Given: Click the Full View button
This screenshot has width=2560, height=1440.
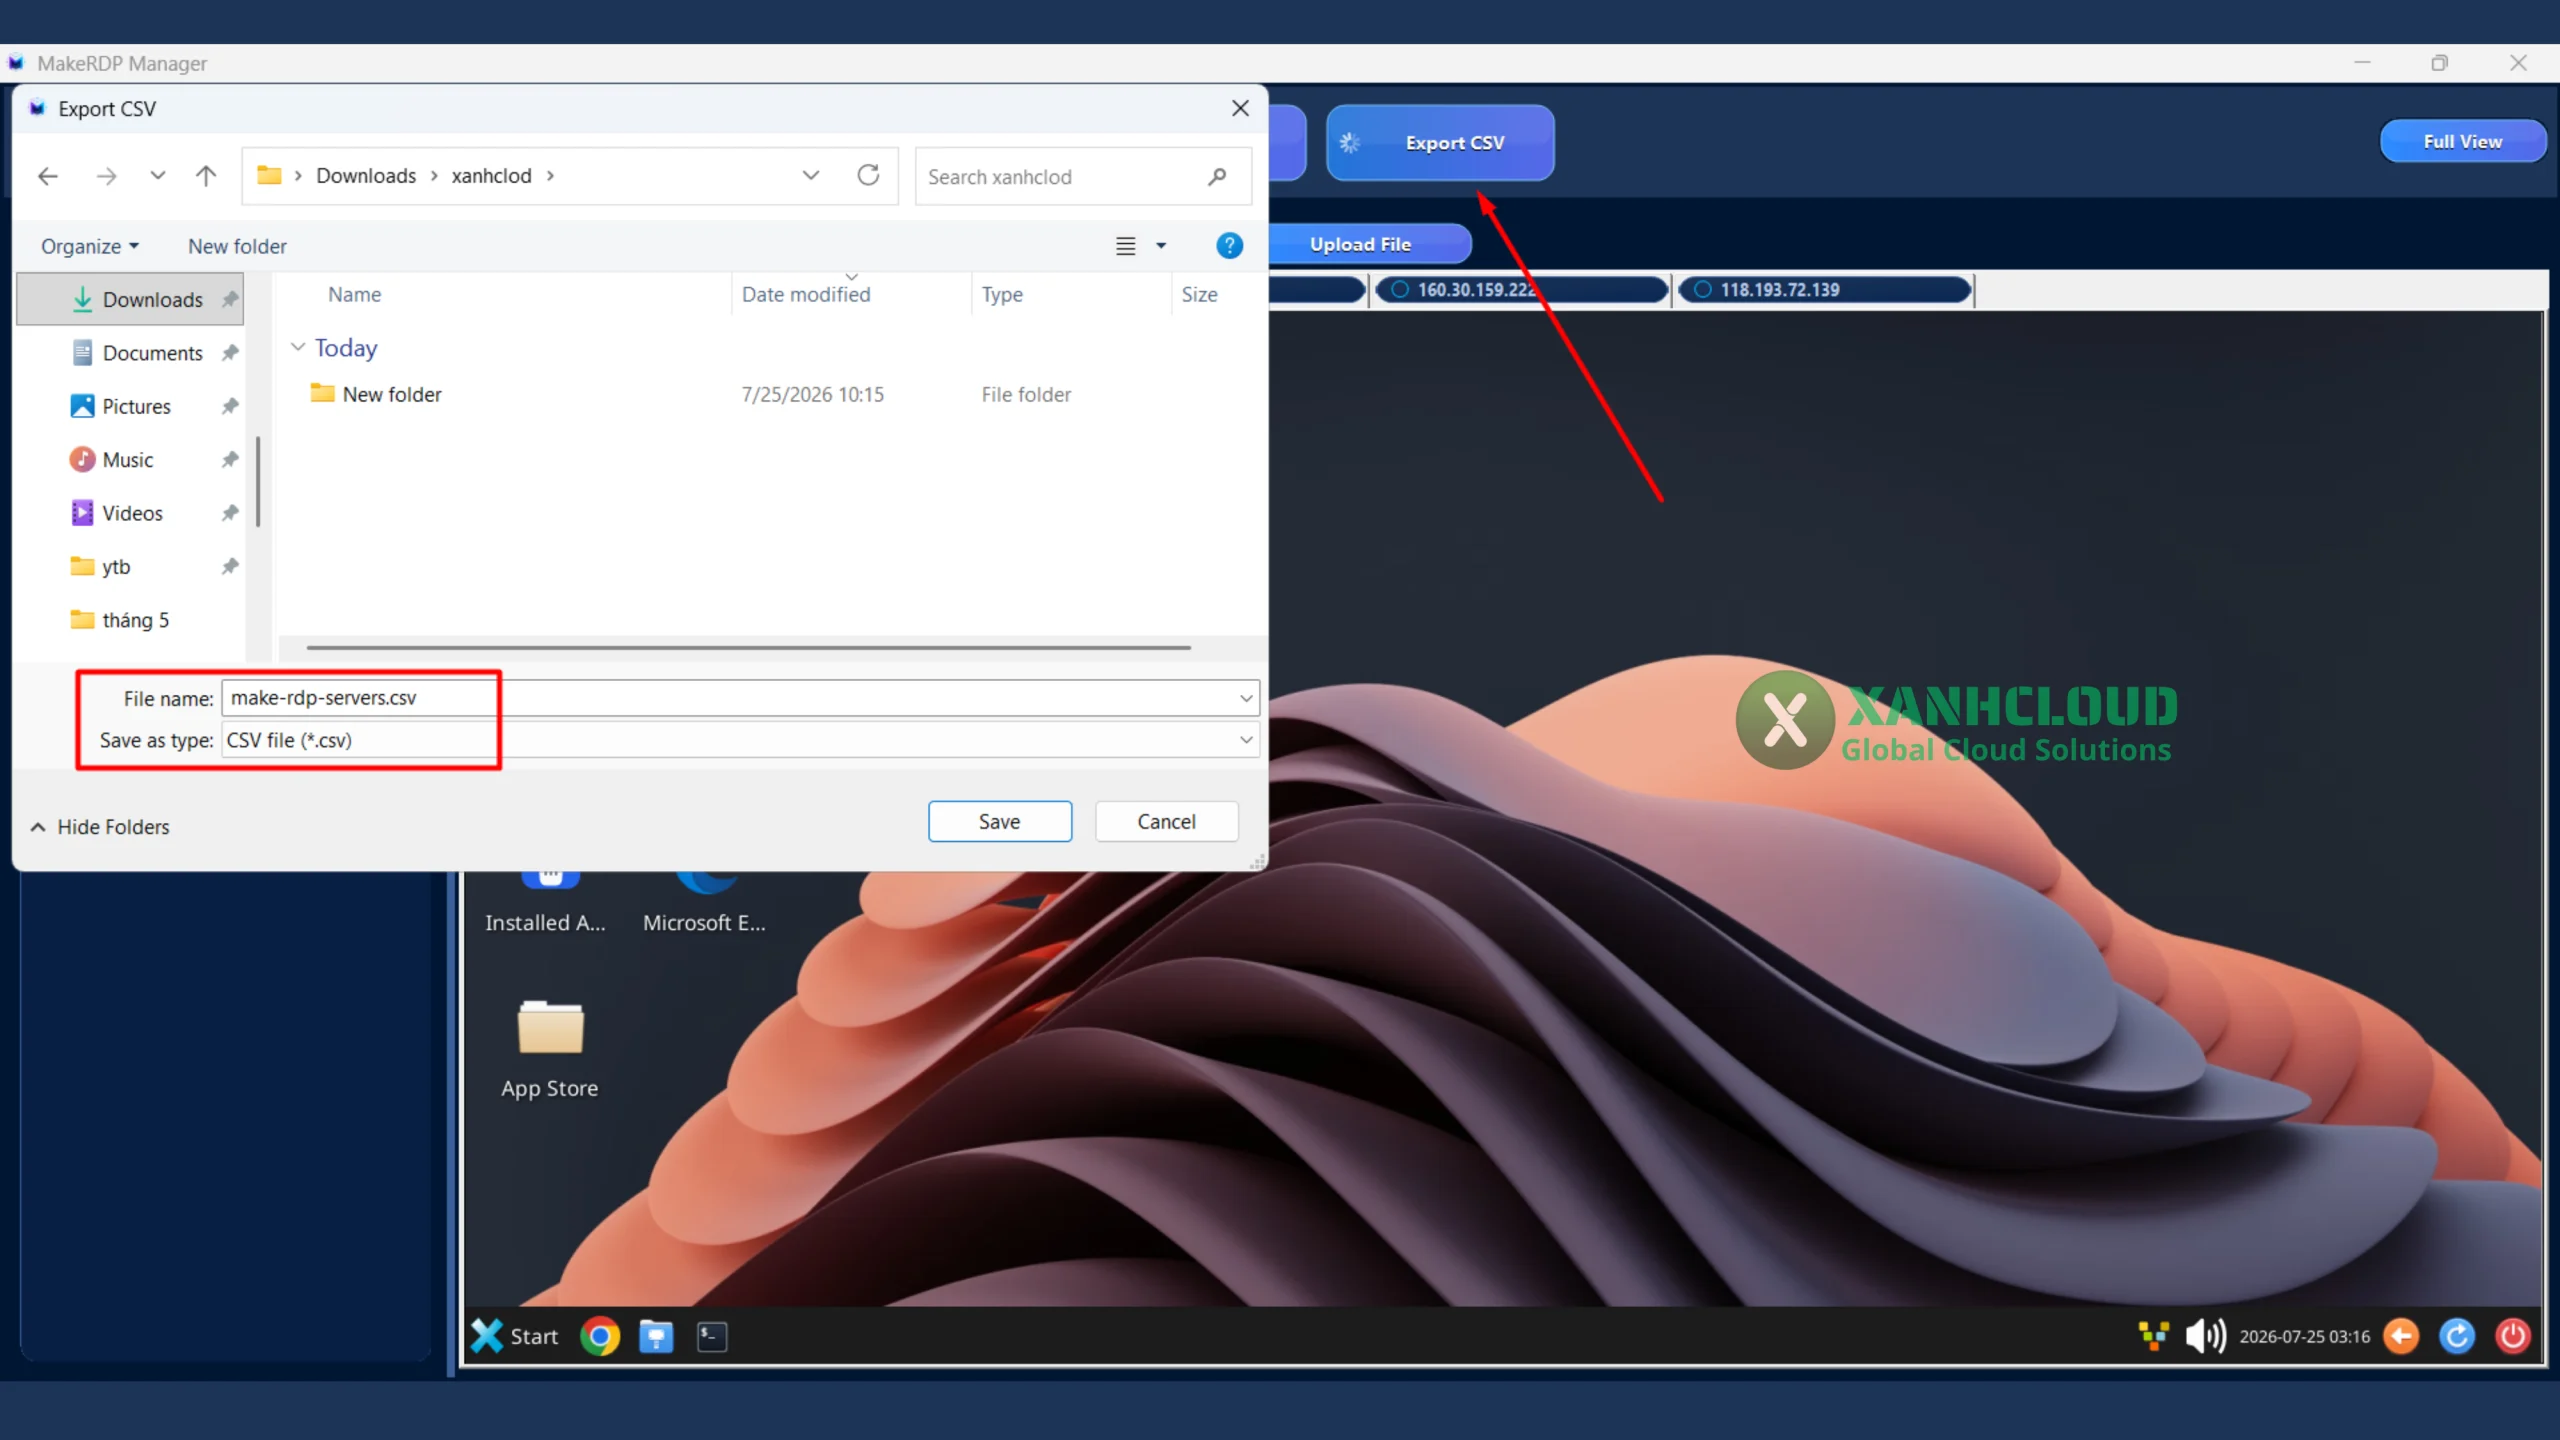Looking at the screenshot, I should (x=2462, y=141).
